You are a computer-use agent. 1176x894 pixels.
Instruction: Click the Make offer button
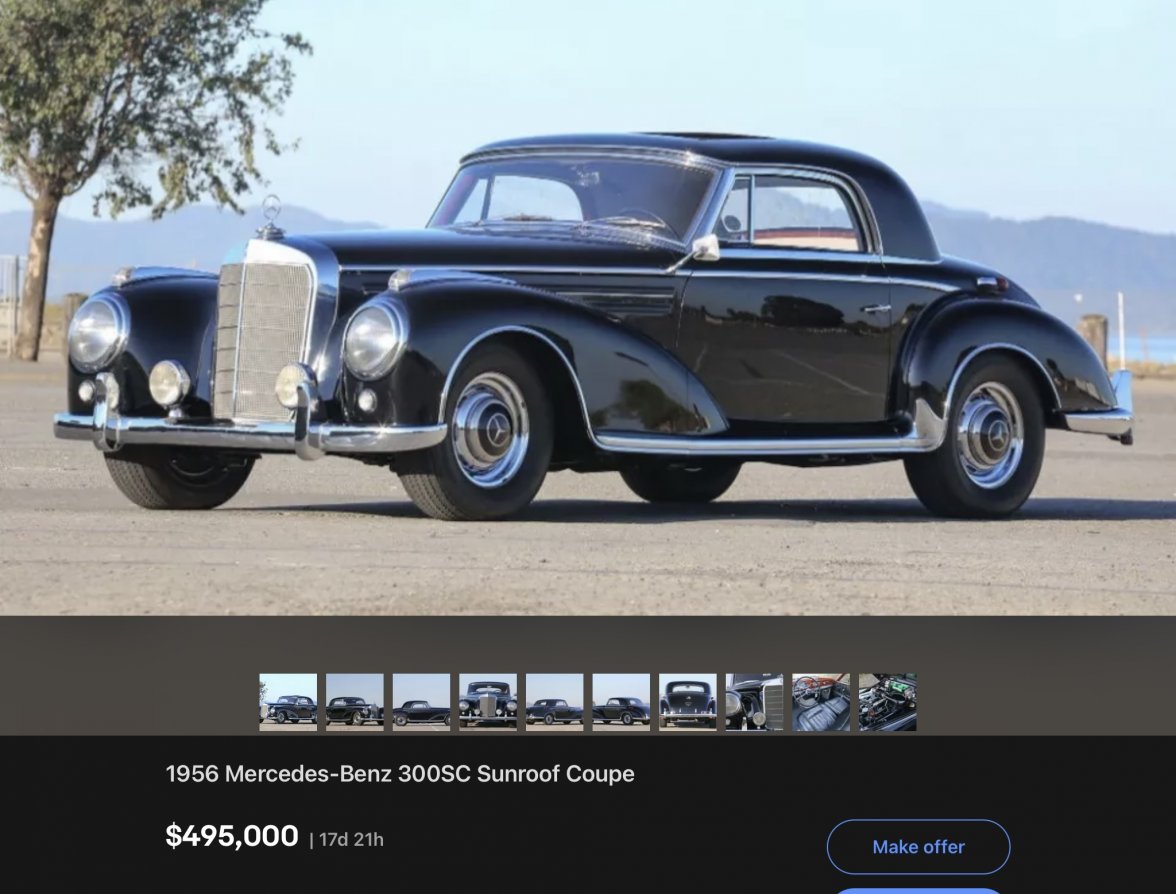point(919,847)
